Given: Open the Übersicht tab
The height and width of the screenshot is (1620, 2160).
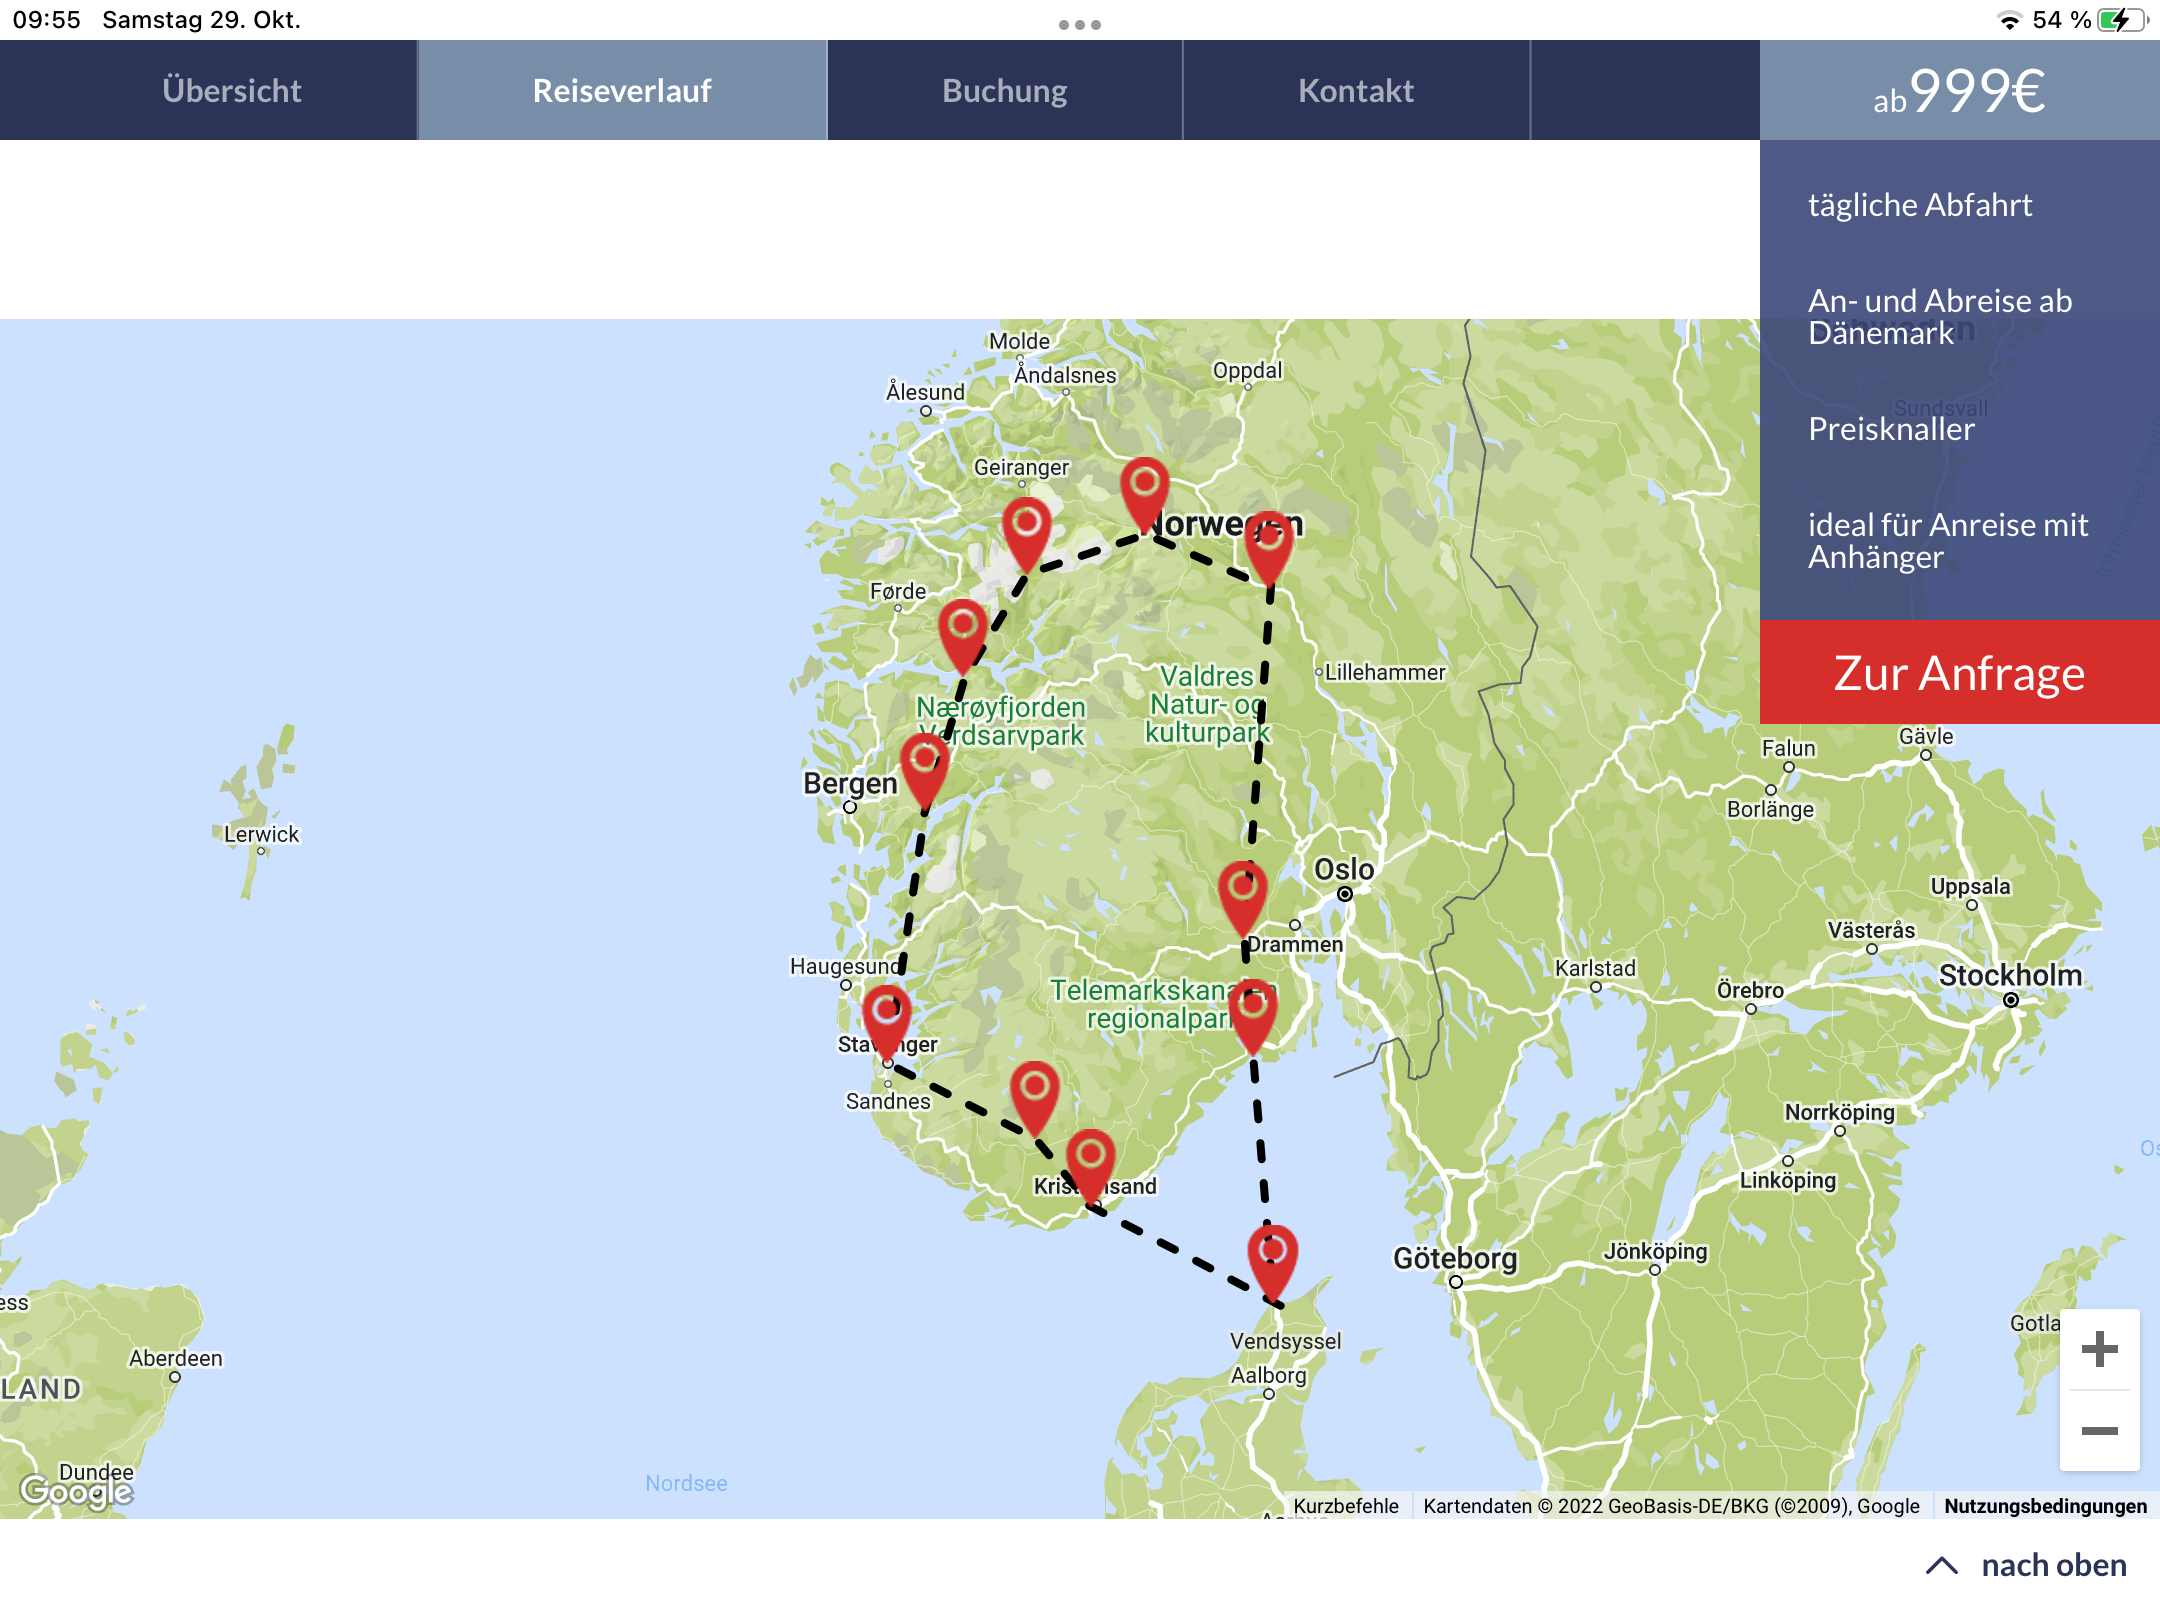Looking at the screenshot, I should tap(232, 91).
